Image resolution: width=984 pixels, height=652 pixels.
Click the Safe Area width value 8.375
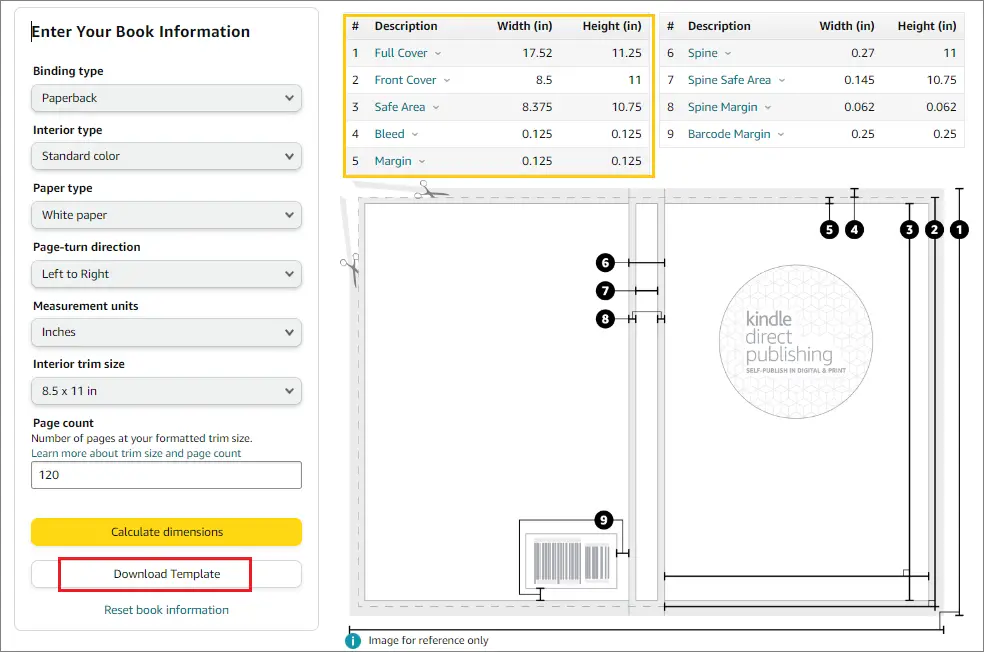click(x=537, y=107)
